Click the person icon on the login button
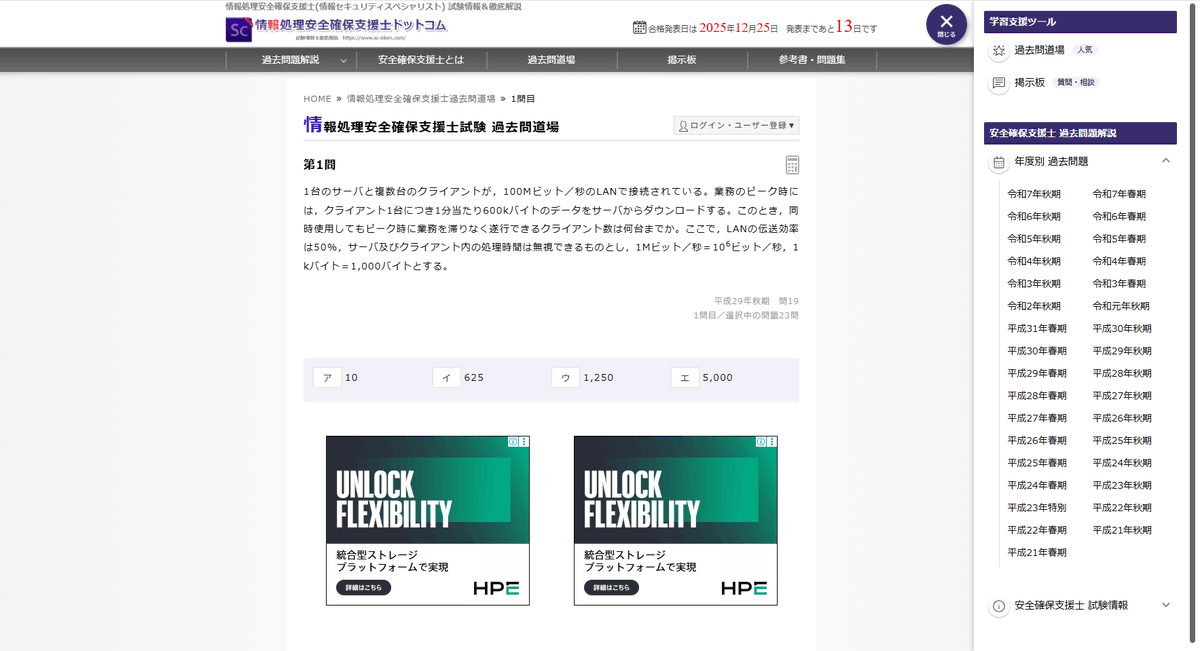This screenshot has width=1200, height=651. (683, 125)
